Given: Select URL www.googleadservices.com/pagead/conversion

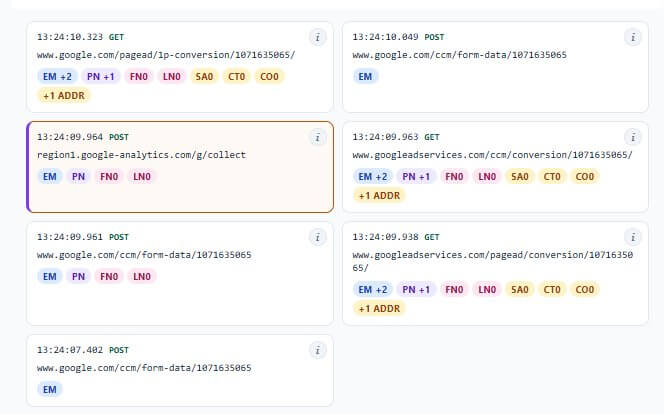Looking at the screenshot, I should pos(492,261).
